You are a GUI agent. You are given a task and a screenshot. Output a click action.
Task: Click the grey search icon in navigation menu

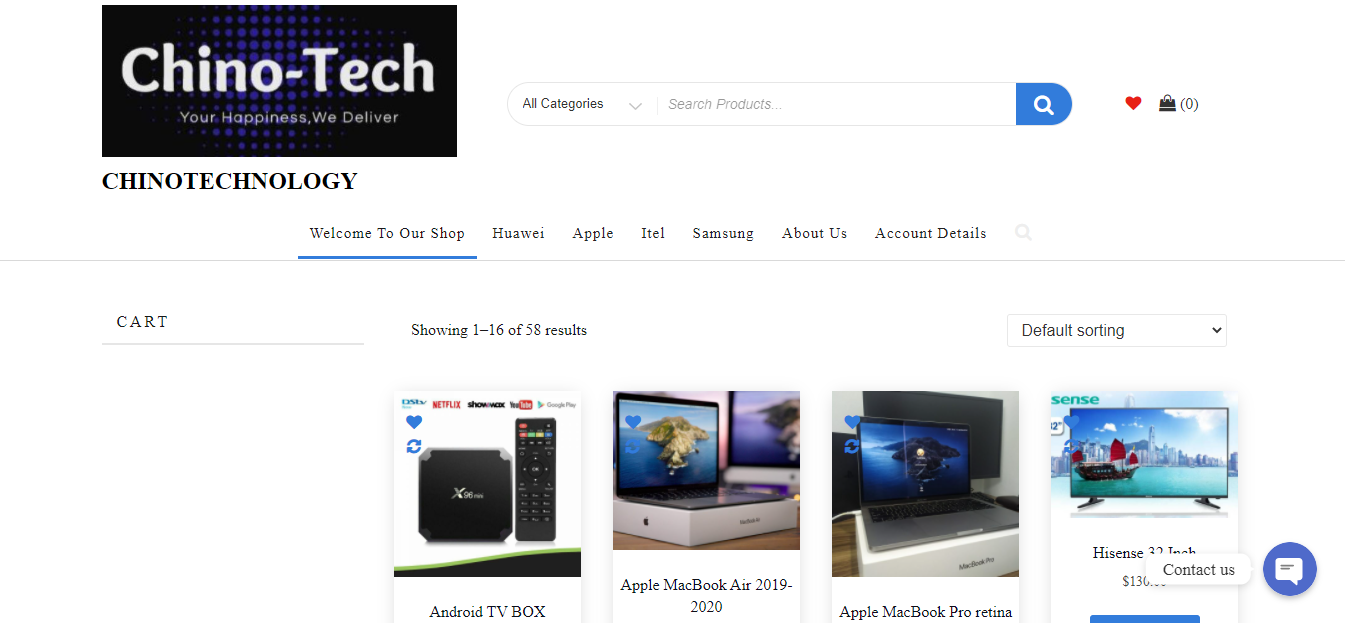pyautogui.click(x=1023, y=233)
